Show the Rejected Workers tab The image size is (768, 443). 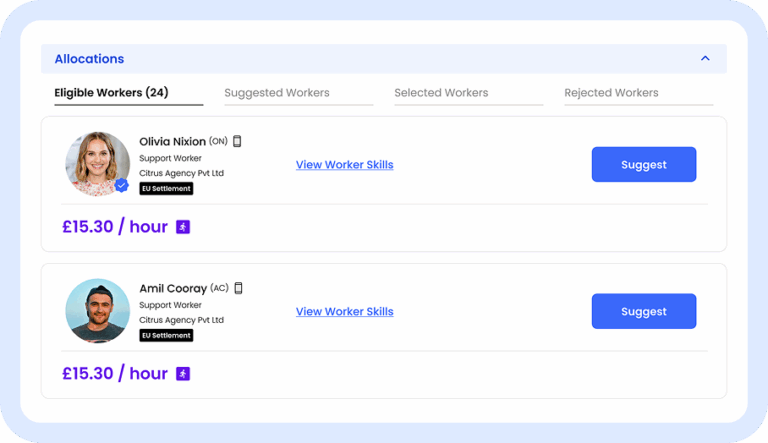point(611,93)
